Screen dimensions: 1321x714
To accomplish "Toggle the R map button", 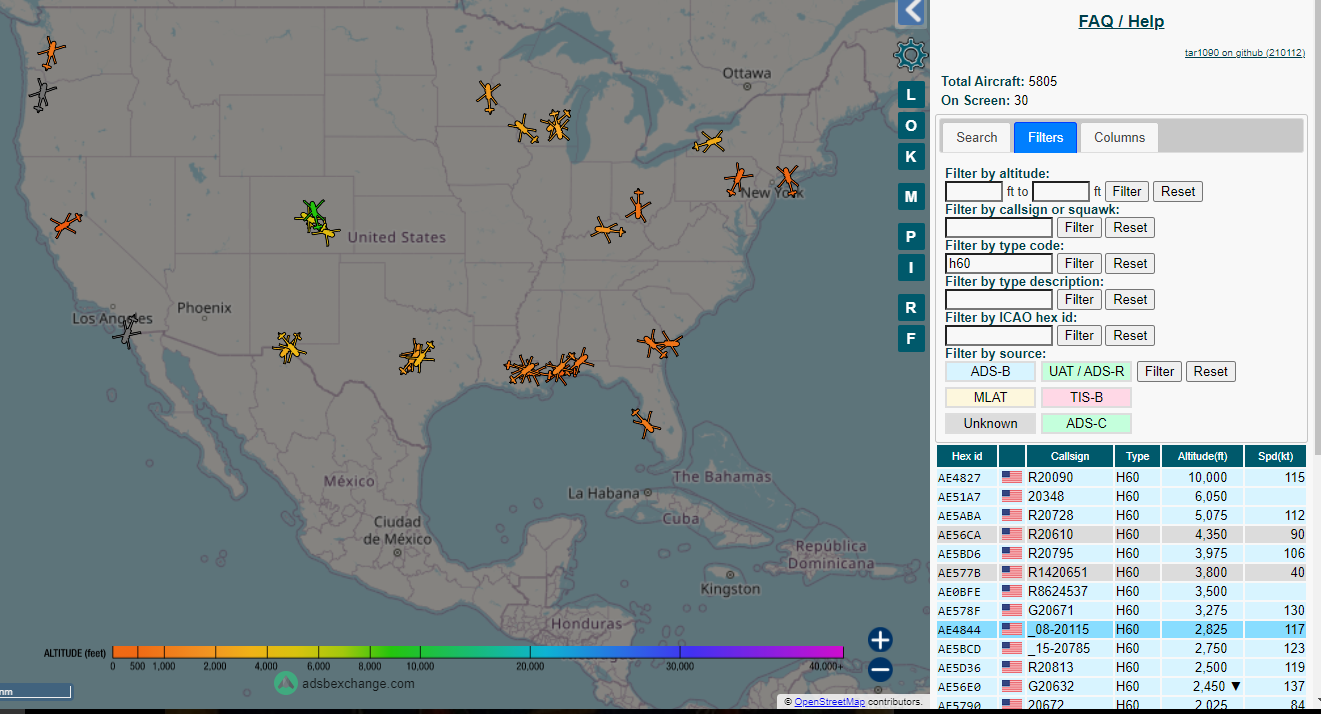I will [x=910, y=307].
